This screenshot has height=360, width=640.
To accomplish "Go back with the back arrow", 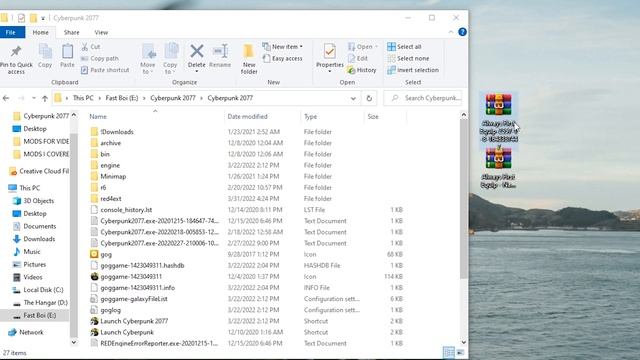I will [6, 98].
